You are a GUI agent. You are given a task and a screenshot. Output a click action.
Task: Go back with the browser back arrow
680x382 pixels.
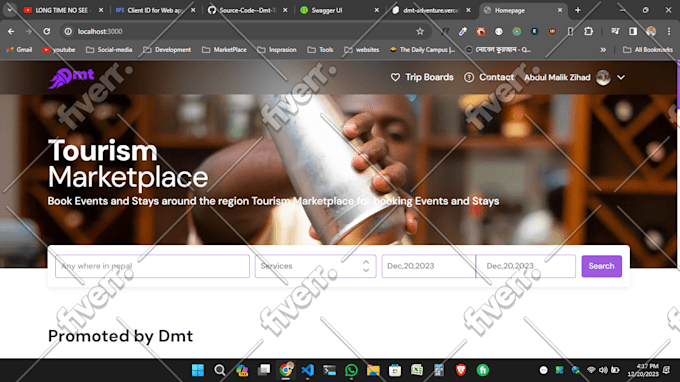[x=11, y=31]
